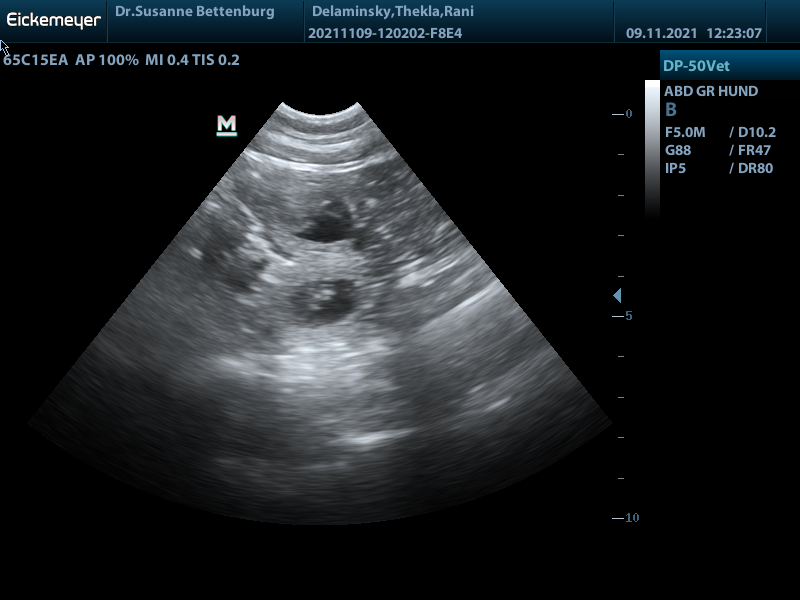Viewport: 800px width, 600px height.
Task: Adjust the G88 gain value
Action: [x=678, y=150]
